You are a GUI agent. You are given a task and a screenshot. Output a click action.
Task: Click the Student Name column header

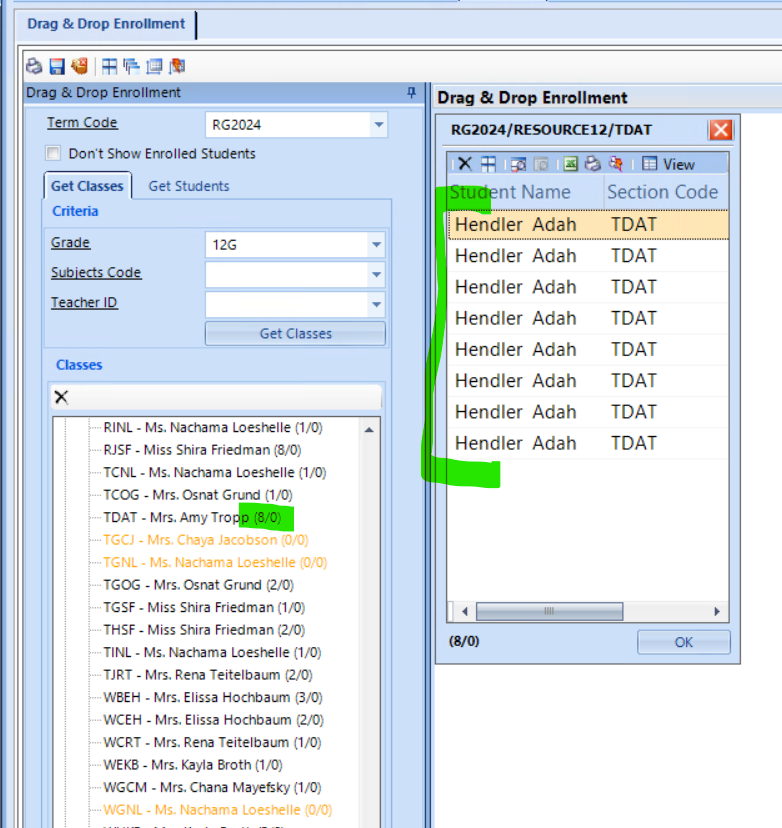(x=525, y=192)
